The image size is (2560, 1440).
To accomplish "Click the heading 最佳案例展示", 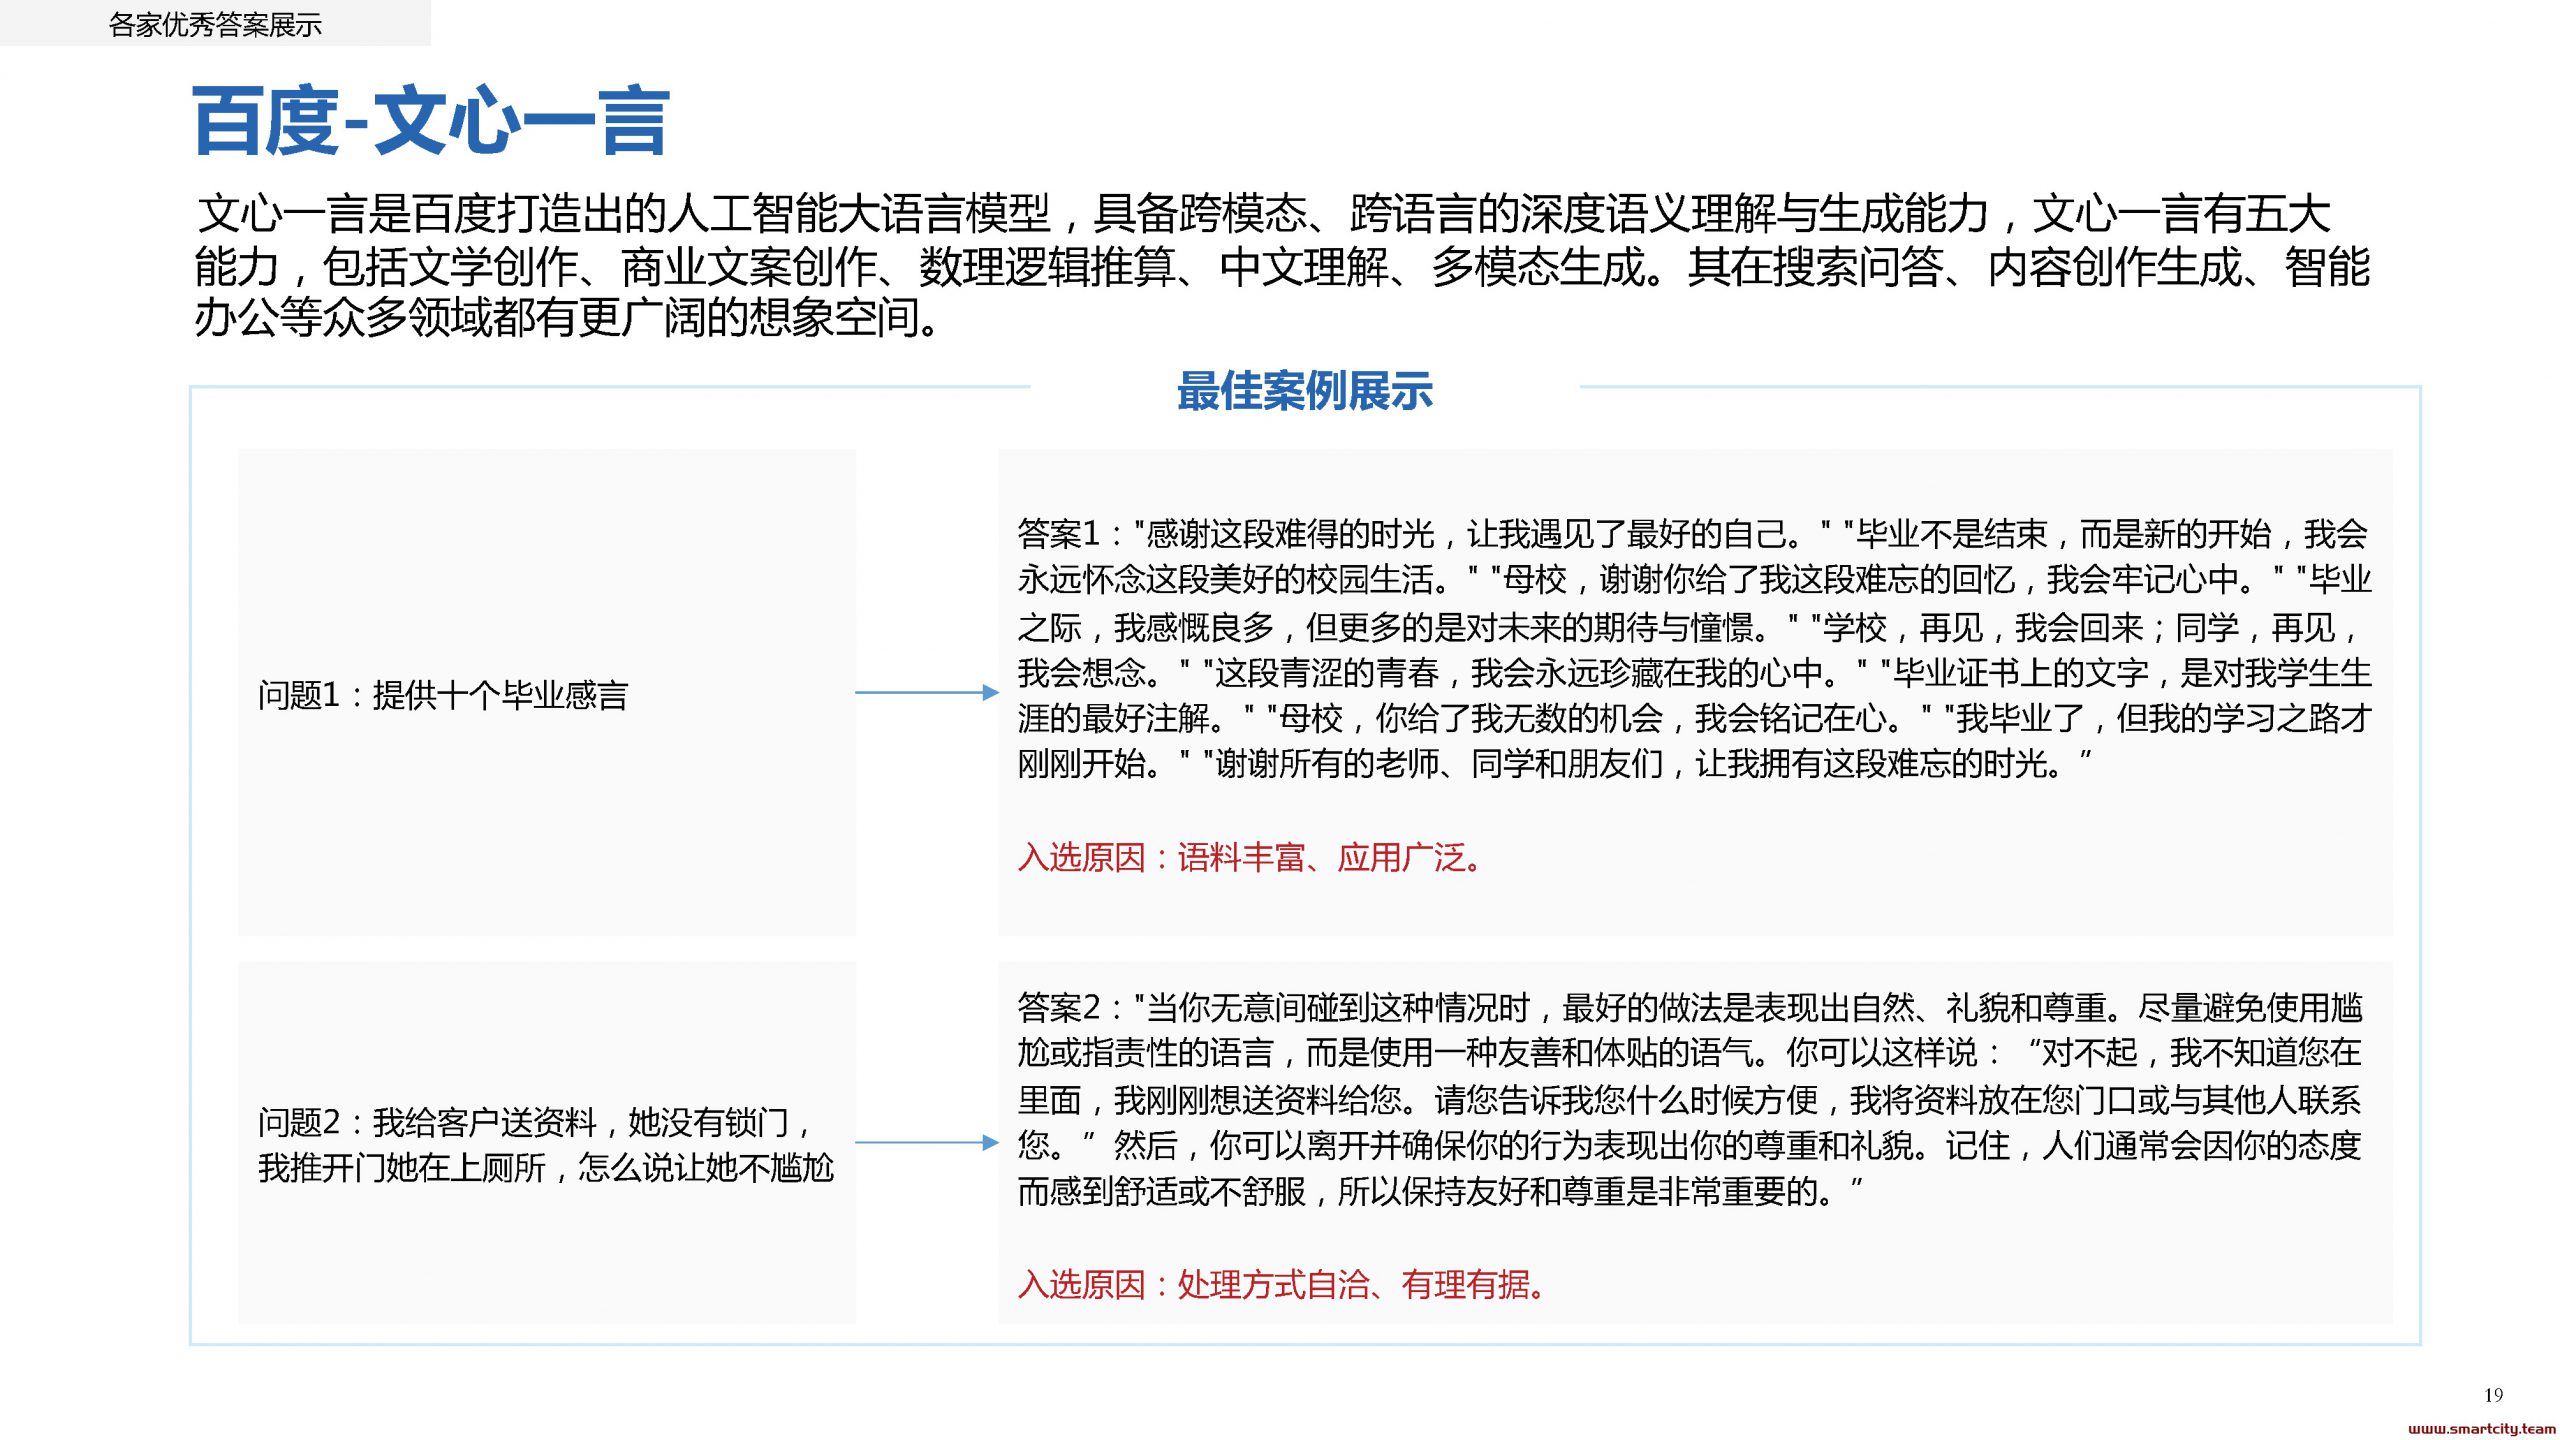I will [x=1305, y=391].
